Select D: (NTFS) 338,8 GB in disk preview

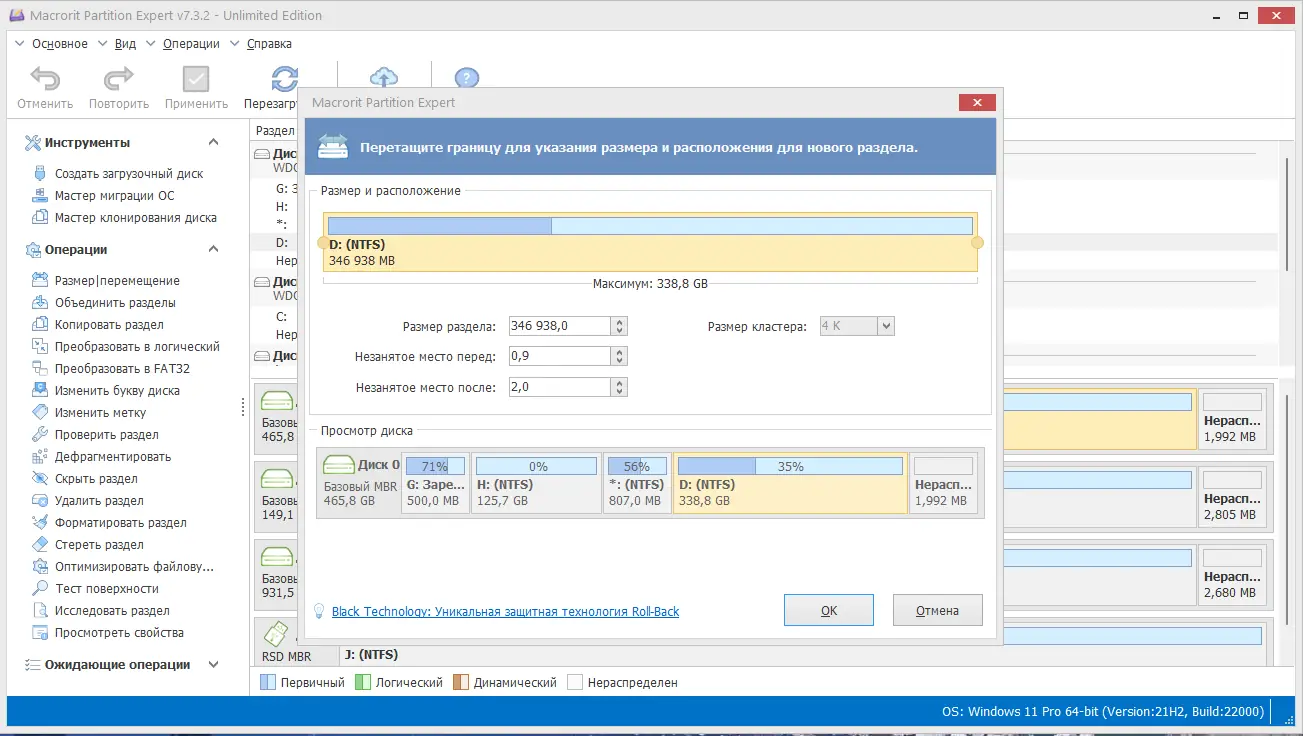(790, 483)
